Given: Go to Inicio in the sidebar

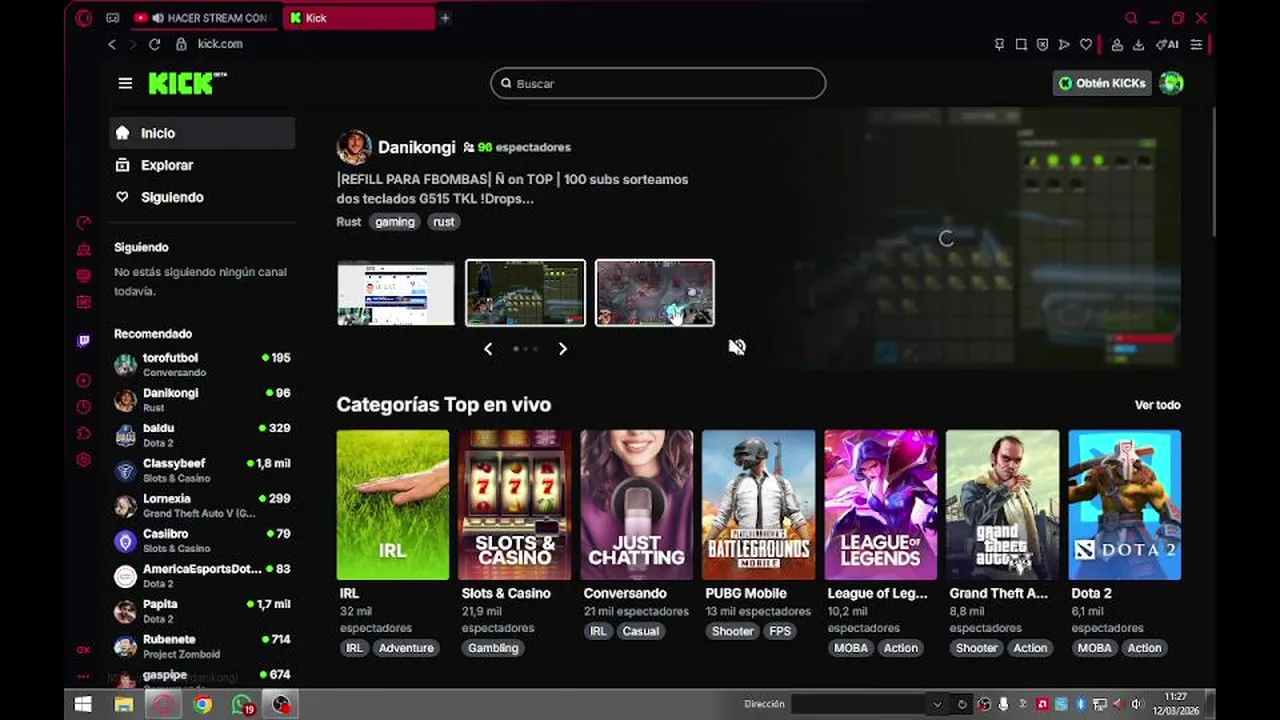Looking at the screenshot, I should (x=202, y=133).
